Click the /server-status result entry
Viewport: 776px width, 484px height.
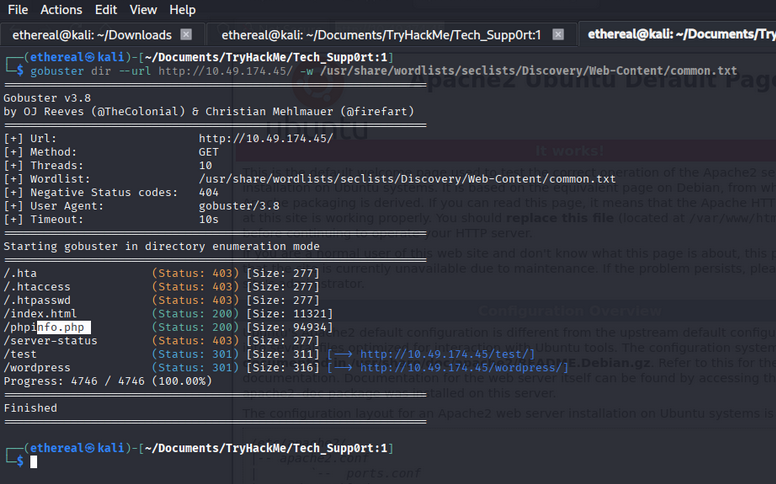click(x=51, y=341)
